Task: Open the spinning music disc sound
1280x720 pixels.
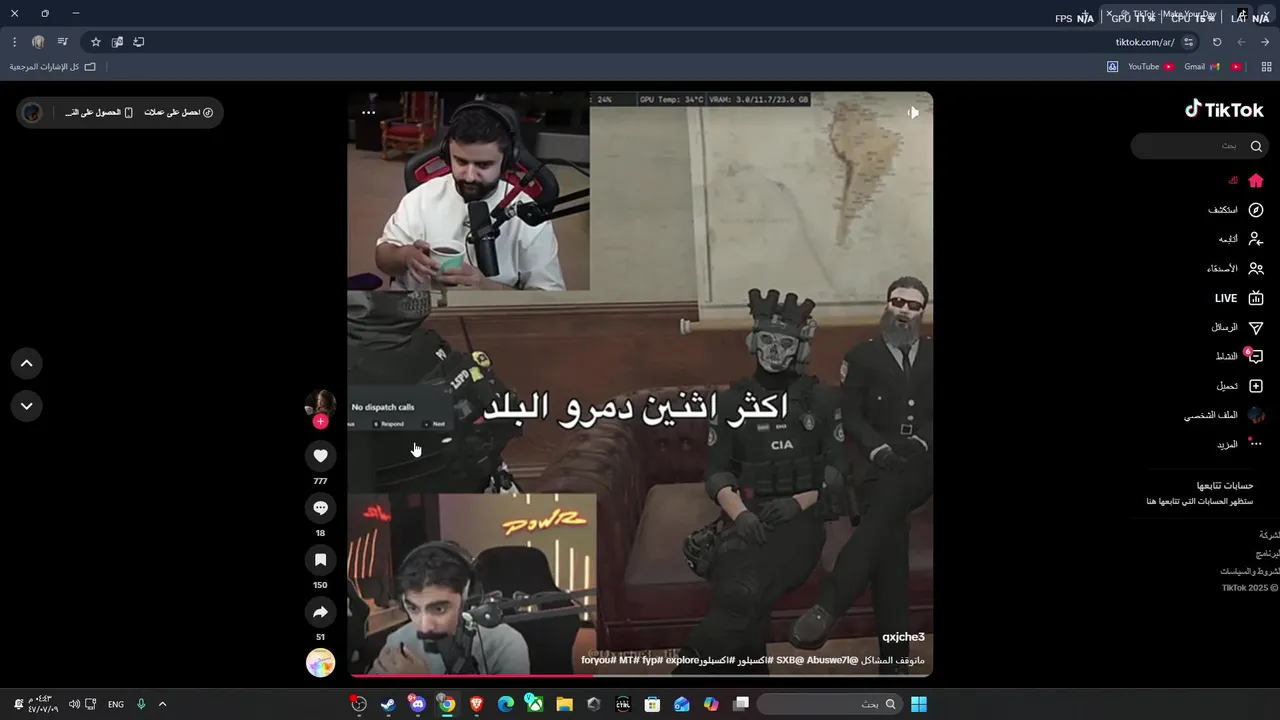Action: 320,663
